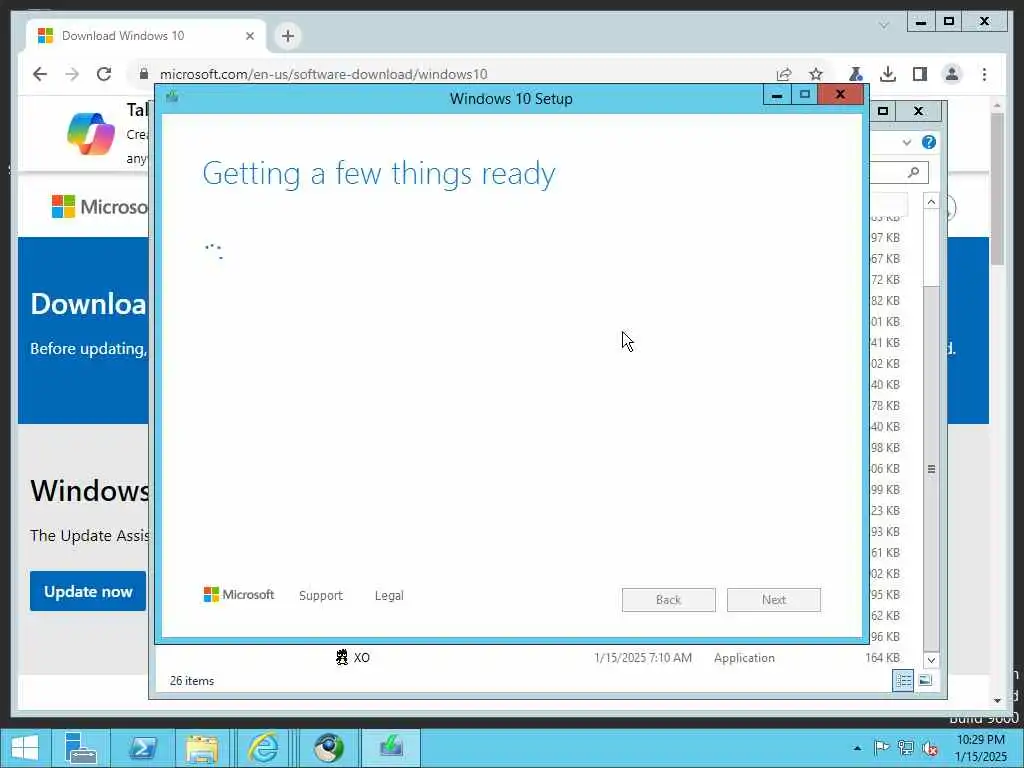Go back in the Chrome browser

pyautogui.click(x=40, y=74)
